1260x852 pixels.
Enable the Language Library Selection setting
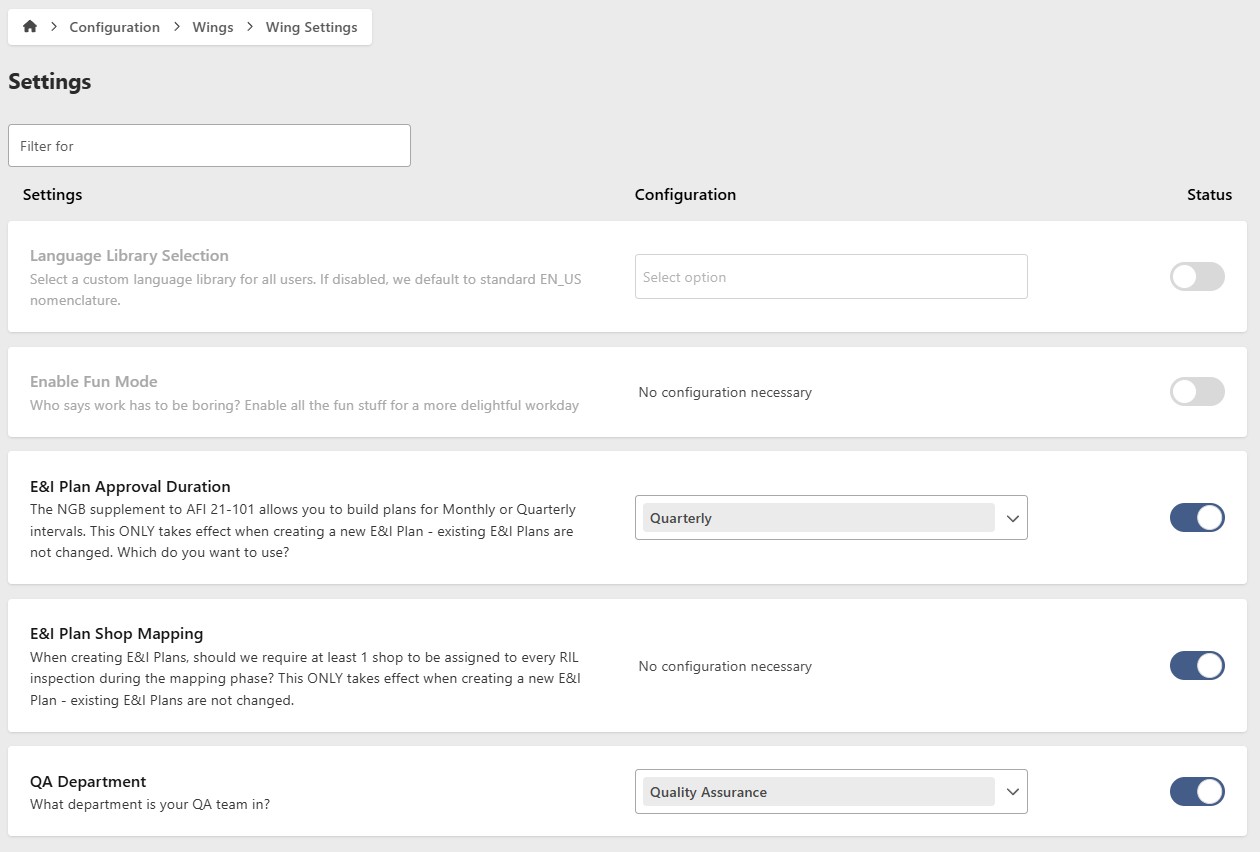point(1197,277)
